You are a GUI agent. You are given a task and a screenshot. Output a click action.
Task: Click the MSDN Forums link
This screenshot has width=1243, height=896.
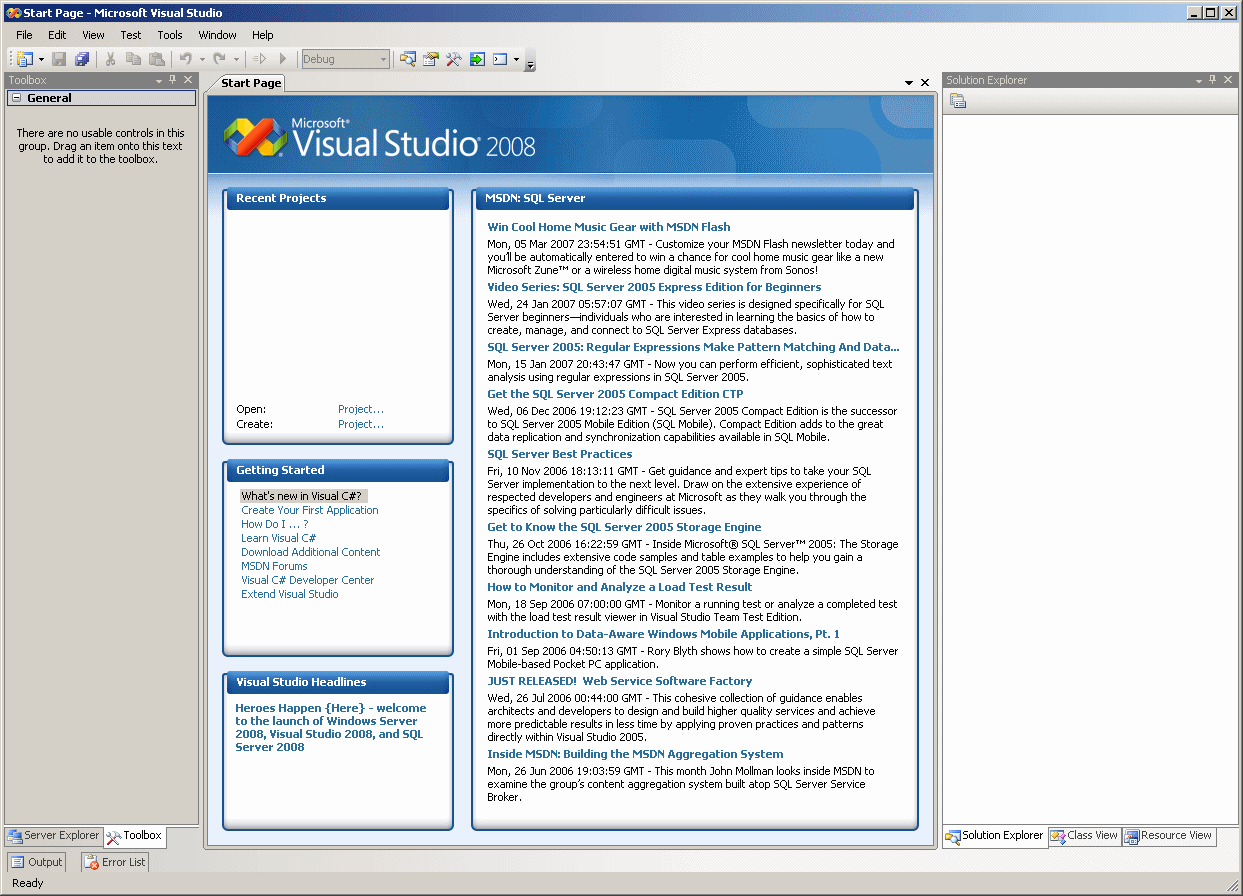pos(274,566)
